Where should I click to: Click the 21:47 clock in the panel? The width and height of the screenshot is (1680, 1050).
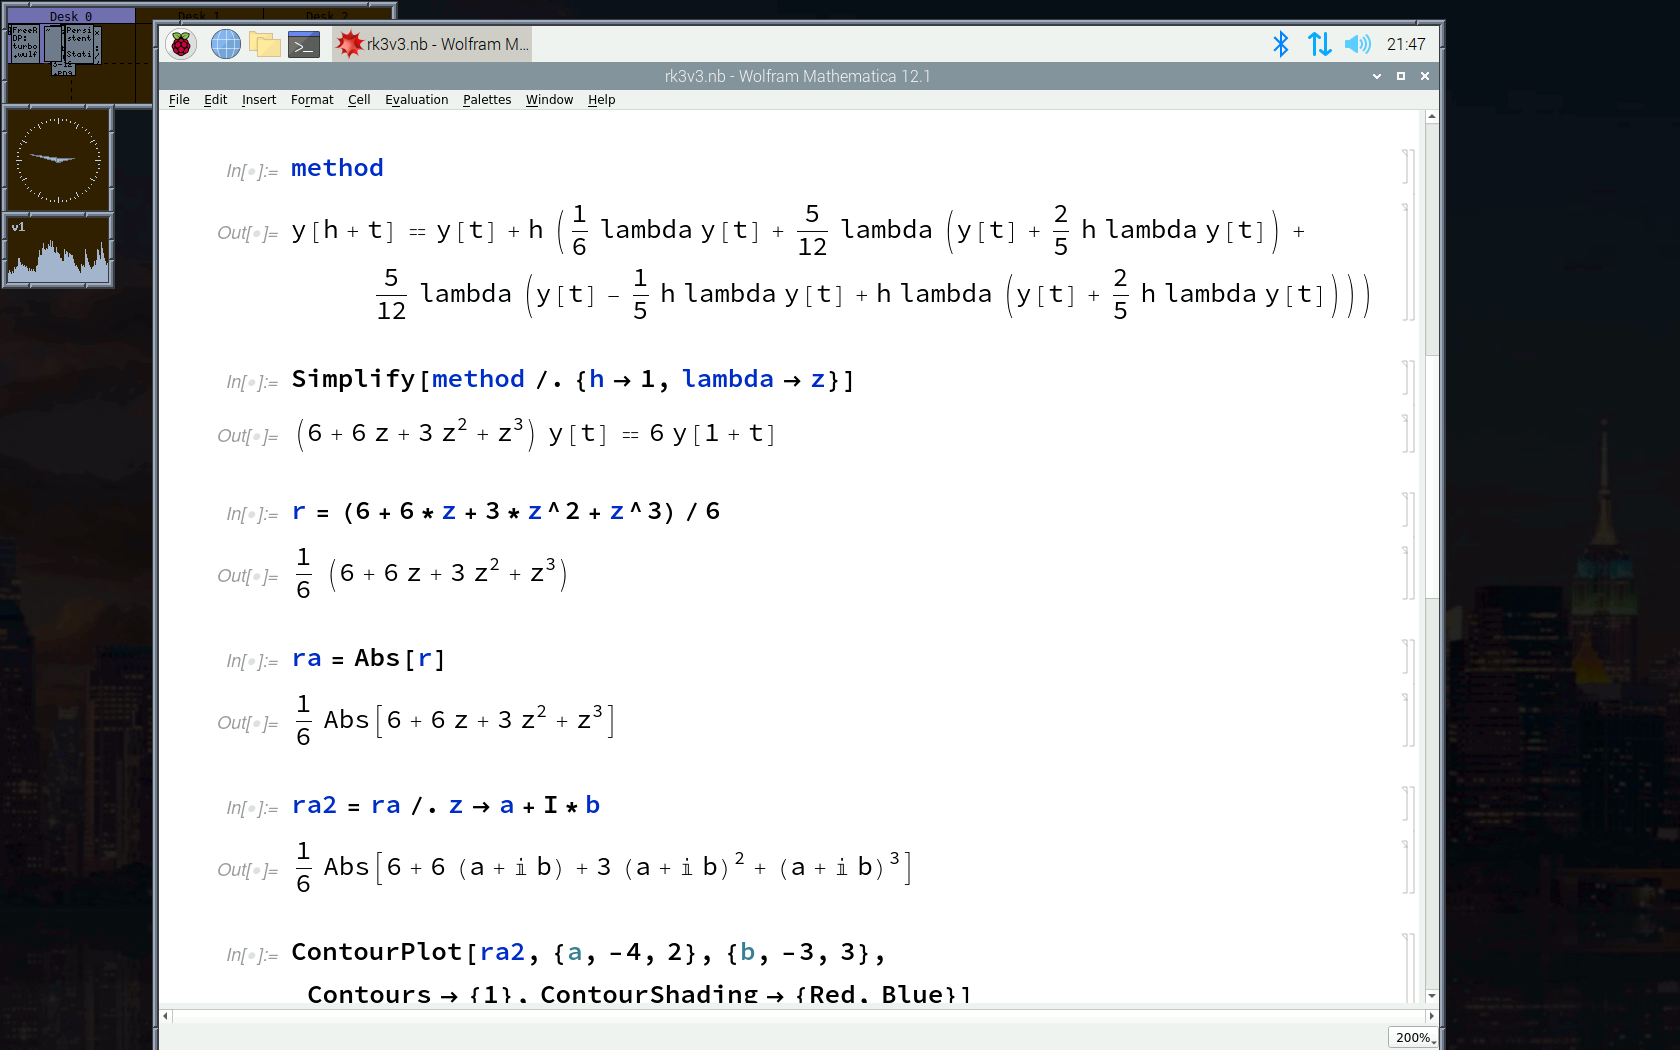point(1406,44)
